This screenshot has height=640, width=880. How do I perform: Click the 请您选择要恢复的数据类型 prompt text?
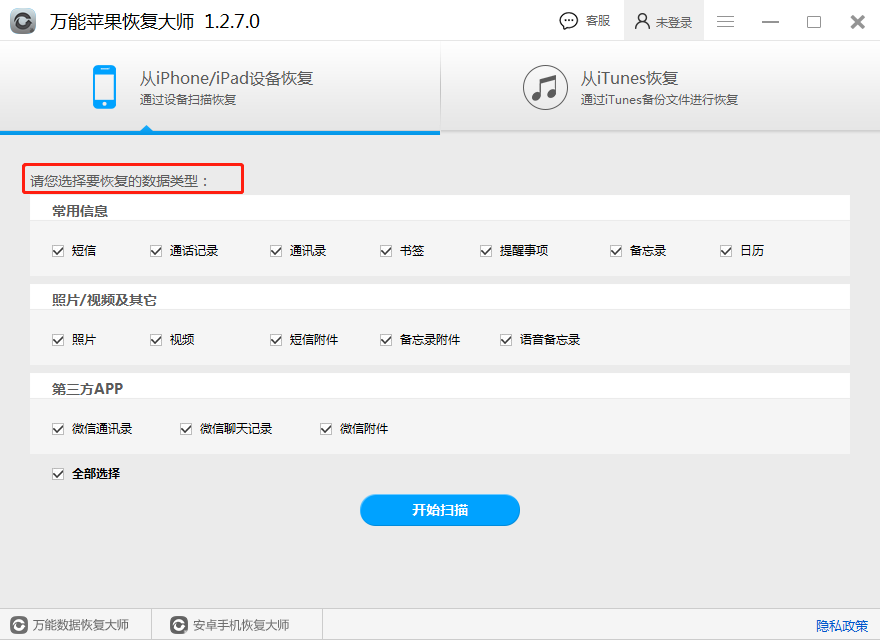point(119,181)
